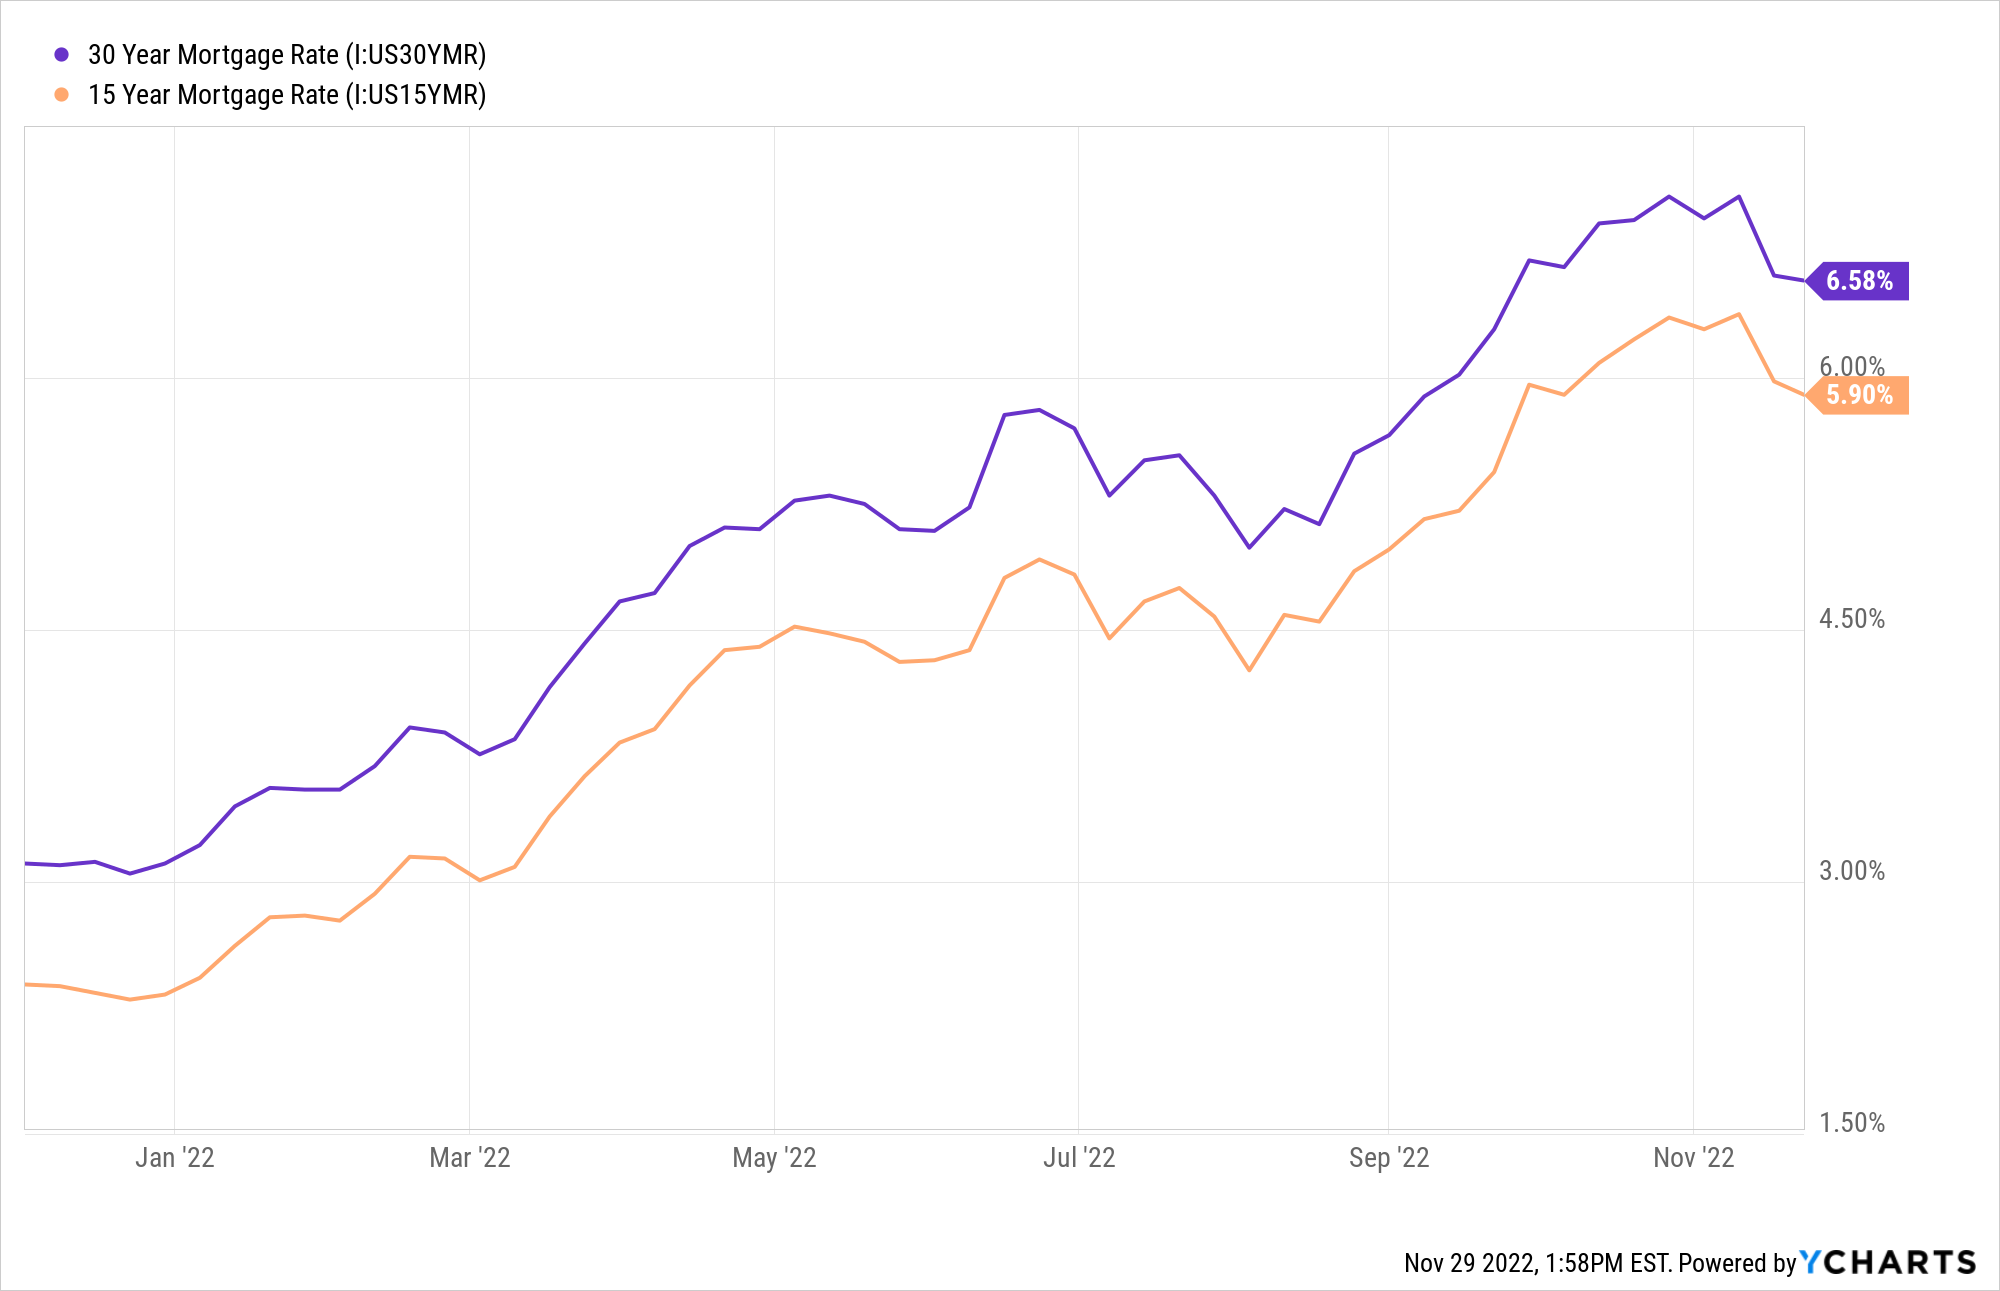
Task: Toggle the 30 Year Mortgage Rate legend label
Action: 287,55
